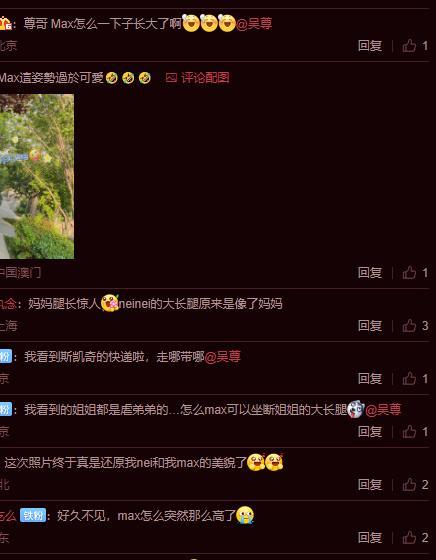Image resolution: width=436 pixels, height=560 pixels.
Task: Reply to the comment about 坐断姐姐的大长腿
Action: pos(370,432)
